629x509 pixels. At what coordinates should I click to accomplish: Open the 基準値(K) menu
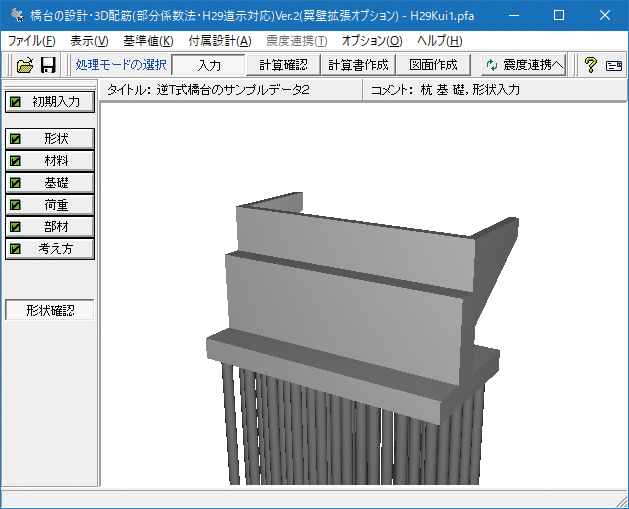[148, 41]
